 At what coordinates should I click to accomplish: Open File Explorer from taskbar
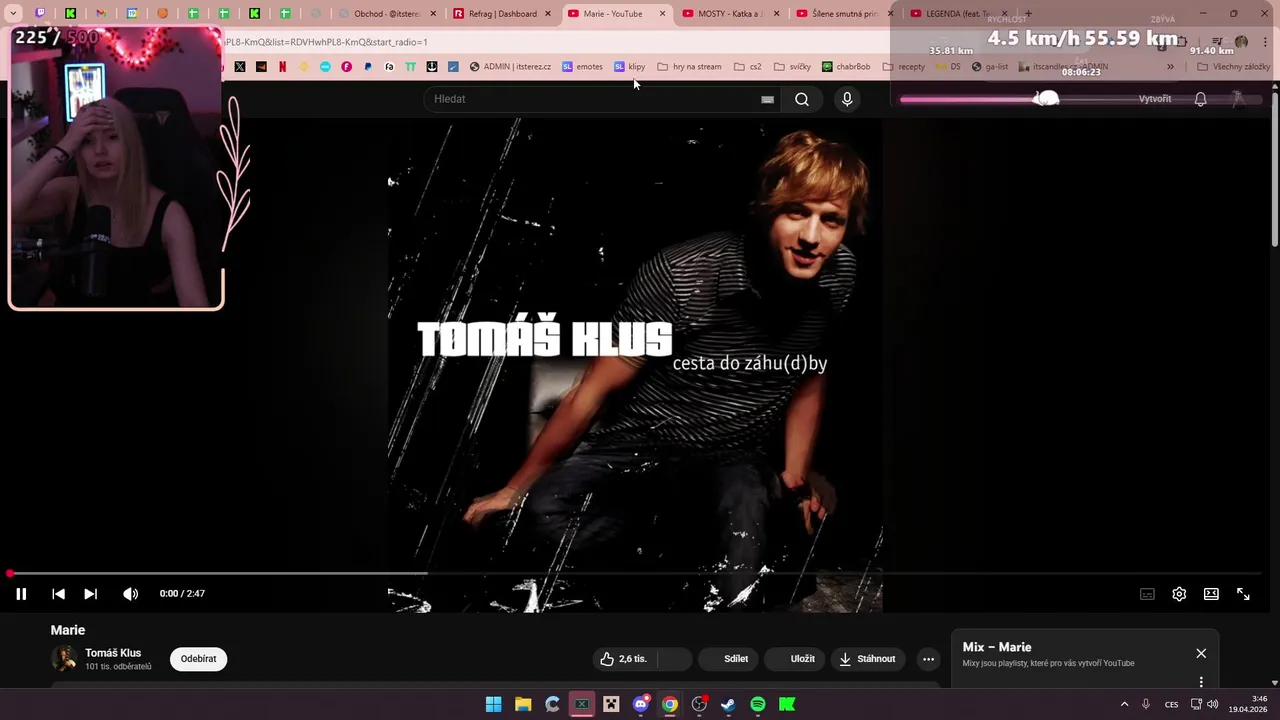(x=523, y=705)
